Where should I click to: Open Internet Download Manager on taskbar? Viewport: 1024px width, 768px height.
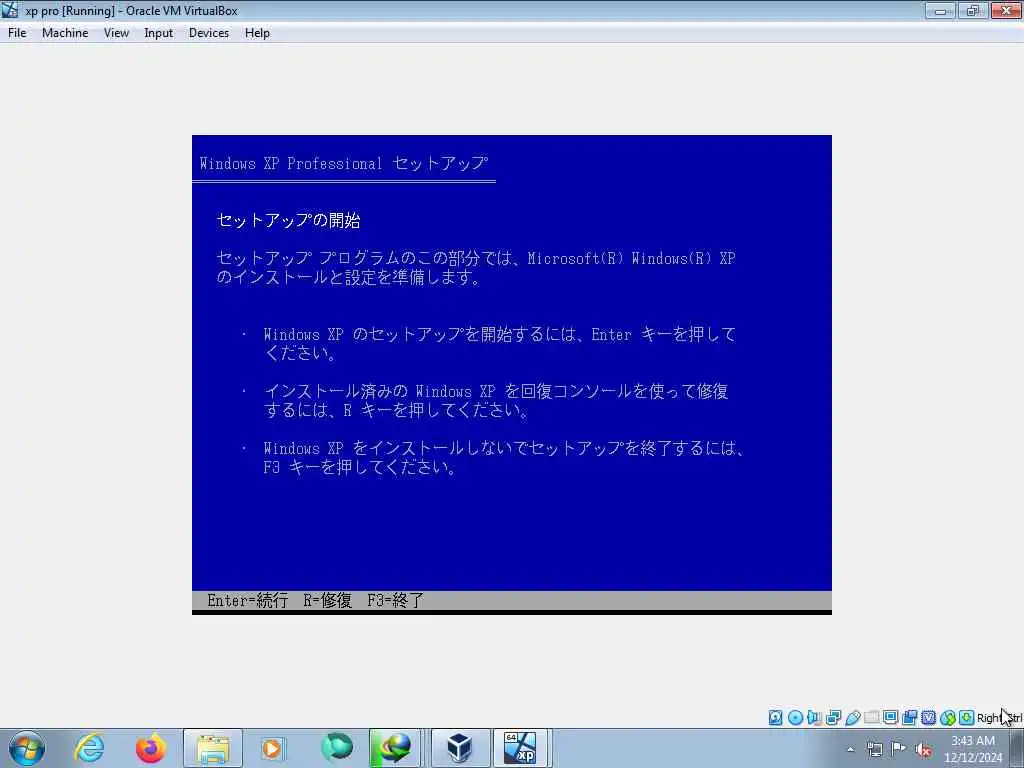(x=394, y=748)
